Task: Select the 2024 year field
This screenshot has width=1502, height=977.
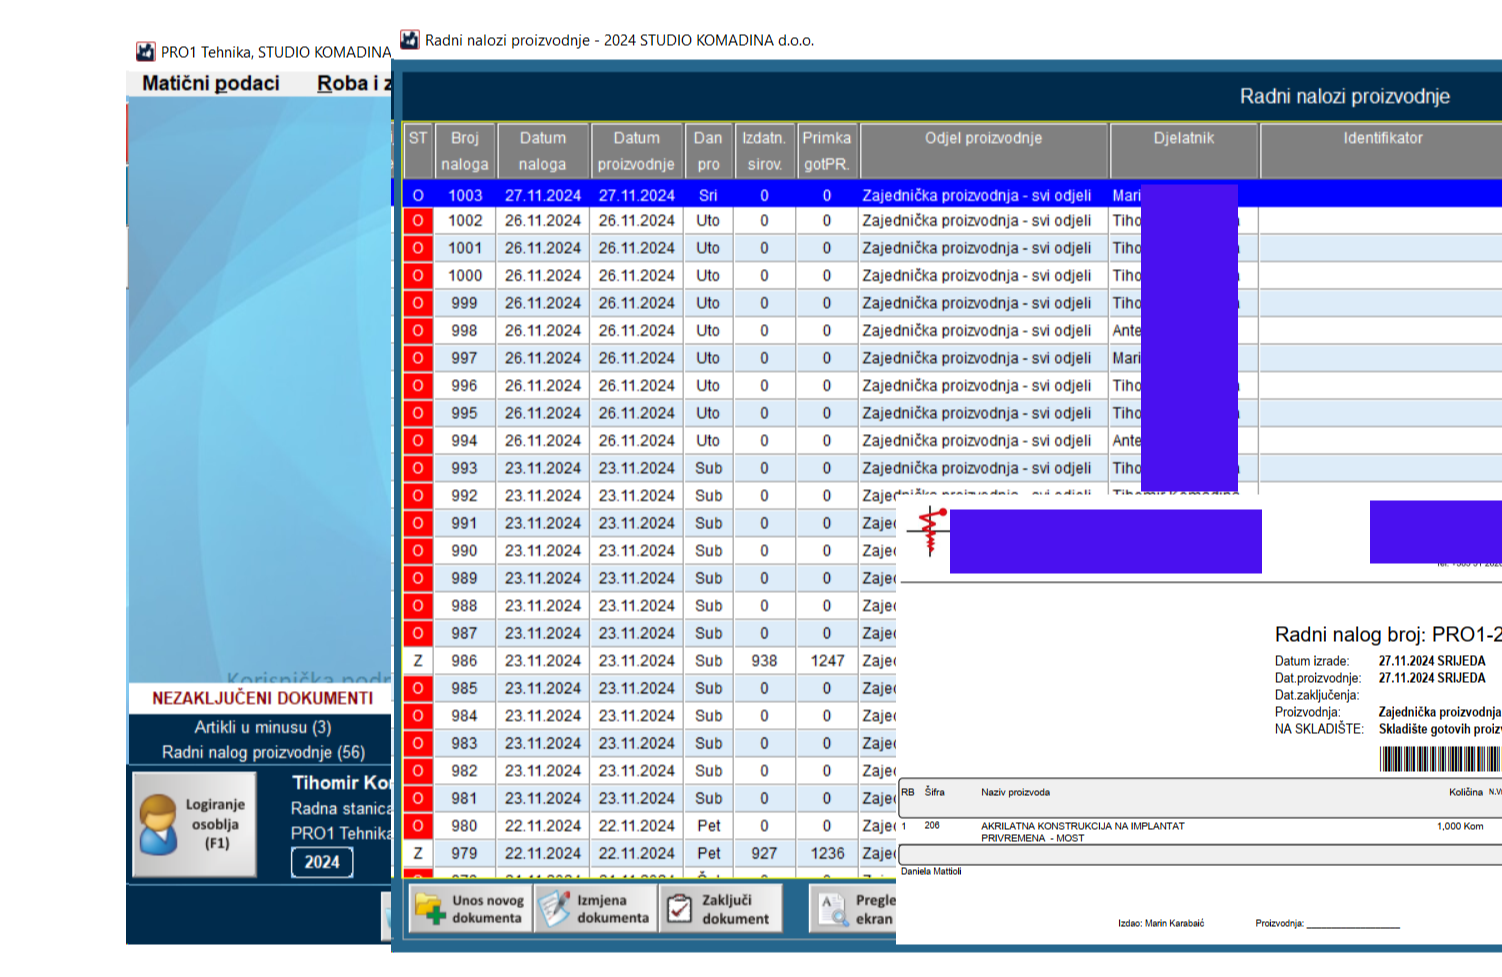Action: tap(322, 862)
